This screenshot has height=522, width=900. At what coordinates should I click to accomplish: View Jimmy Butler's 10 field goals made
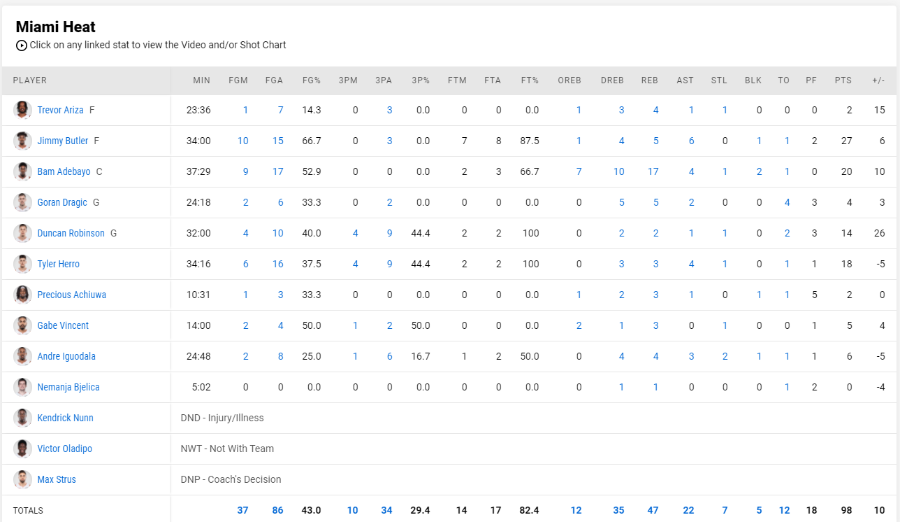[x=243, y=141]
